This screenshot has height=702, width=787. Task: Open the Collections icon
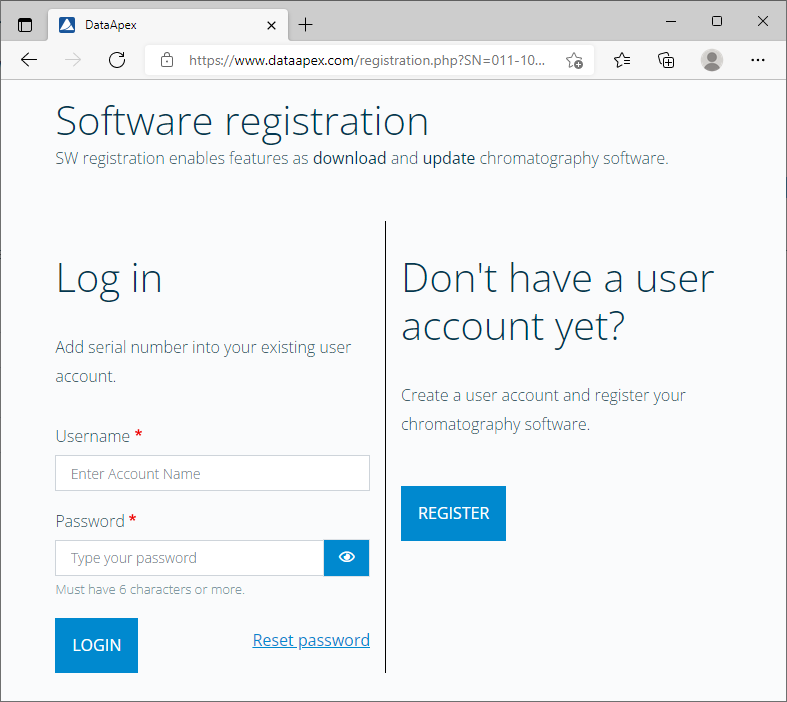(x=666, y=60)
